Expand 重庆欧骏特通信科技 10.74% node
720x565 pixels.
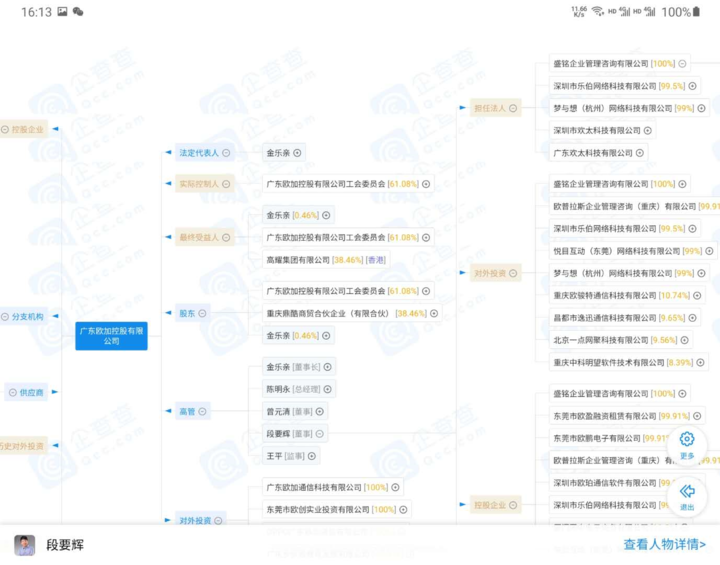[697, 295]
